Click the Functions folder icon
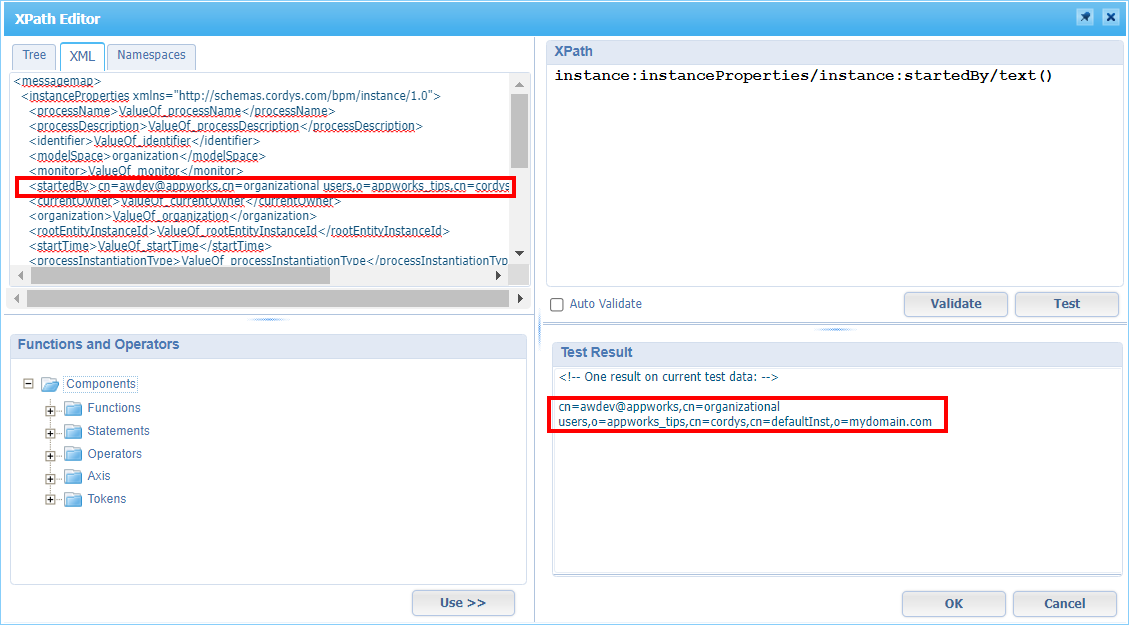The image size is (1129, 625). [x=73, y=408]
